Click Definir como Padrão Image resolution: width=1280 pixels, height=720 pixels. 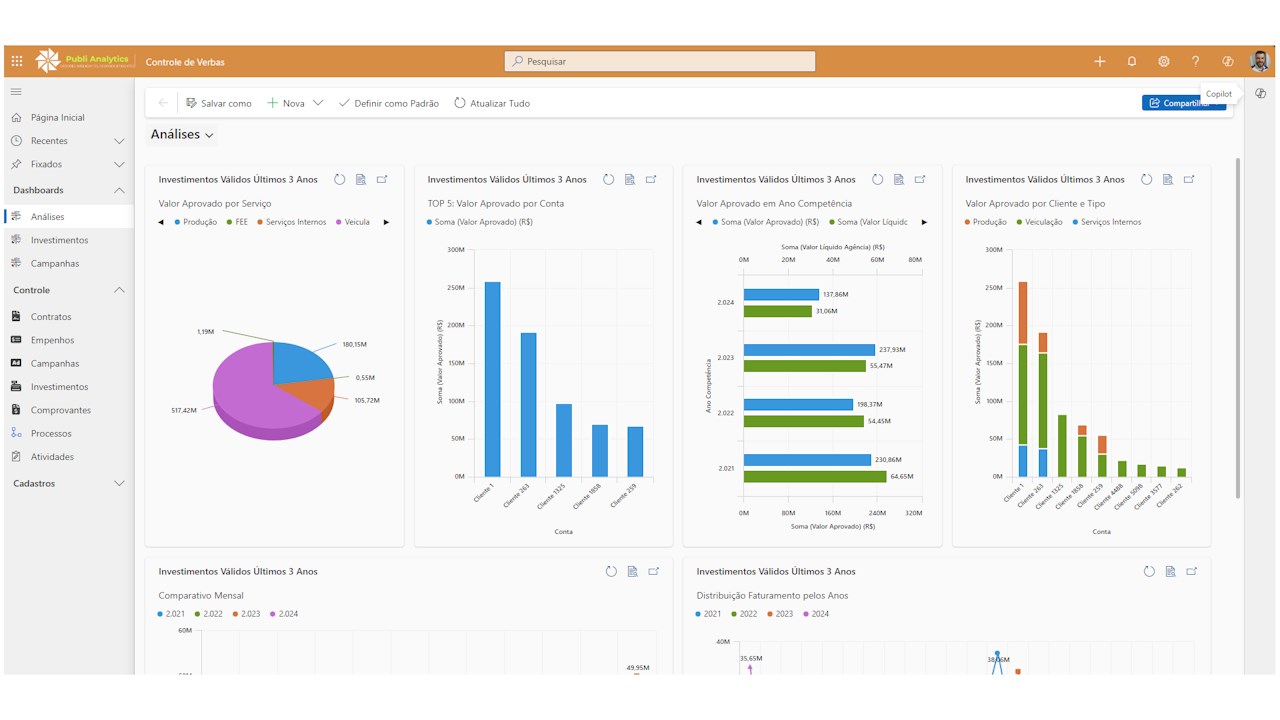pos(389,103)
